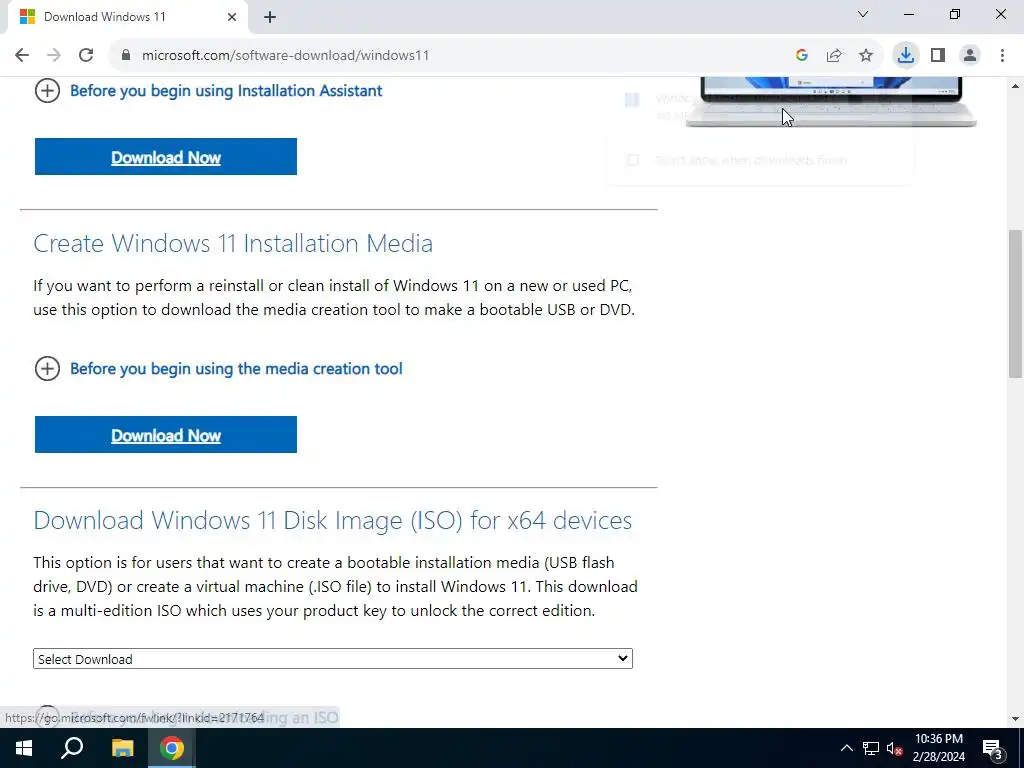
Task: Open Chrome three-dot menu
Action: coord(1002,56)
